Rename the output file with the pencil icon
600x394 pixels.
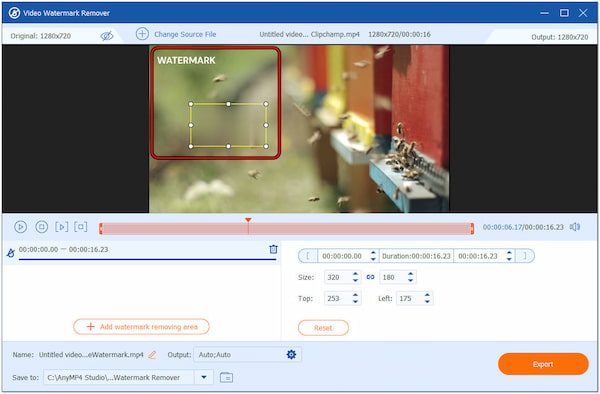pyautogui.click(x=152, y=355)
